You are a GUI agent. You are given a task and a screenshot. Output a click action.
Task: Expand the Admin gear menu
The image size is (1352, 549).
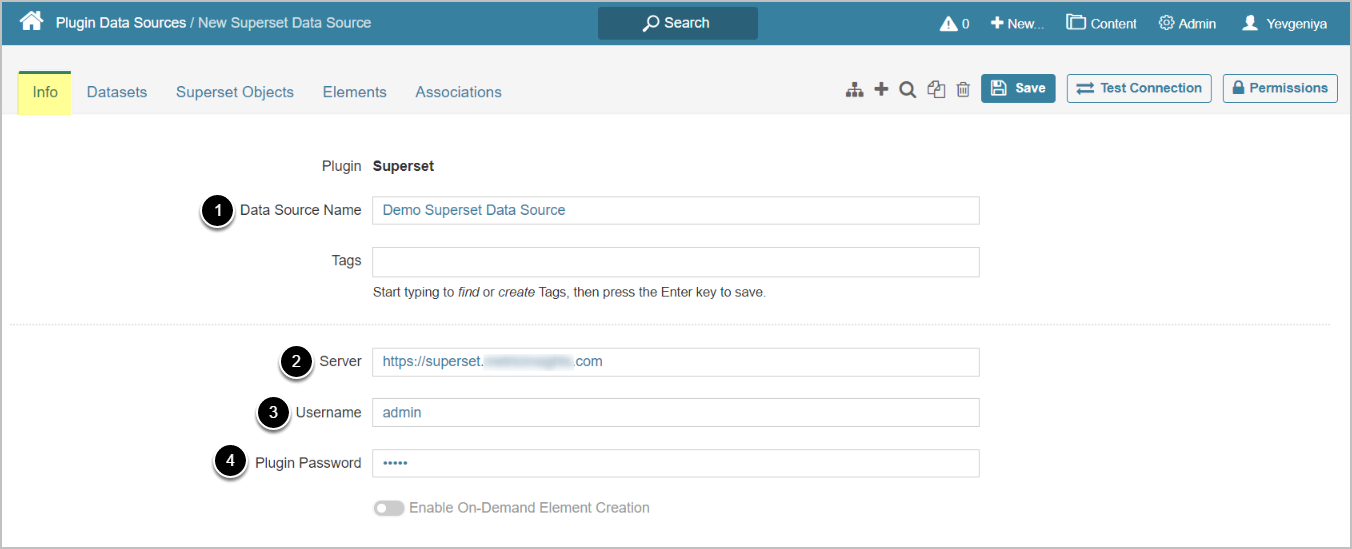click(x=1187, y=23)
